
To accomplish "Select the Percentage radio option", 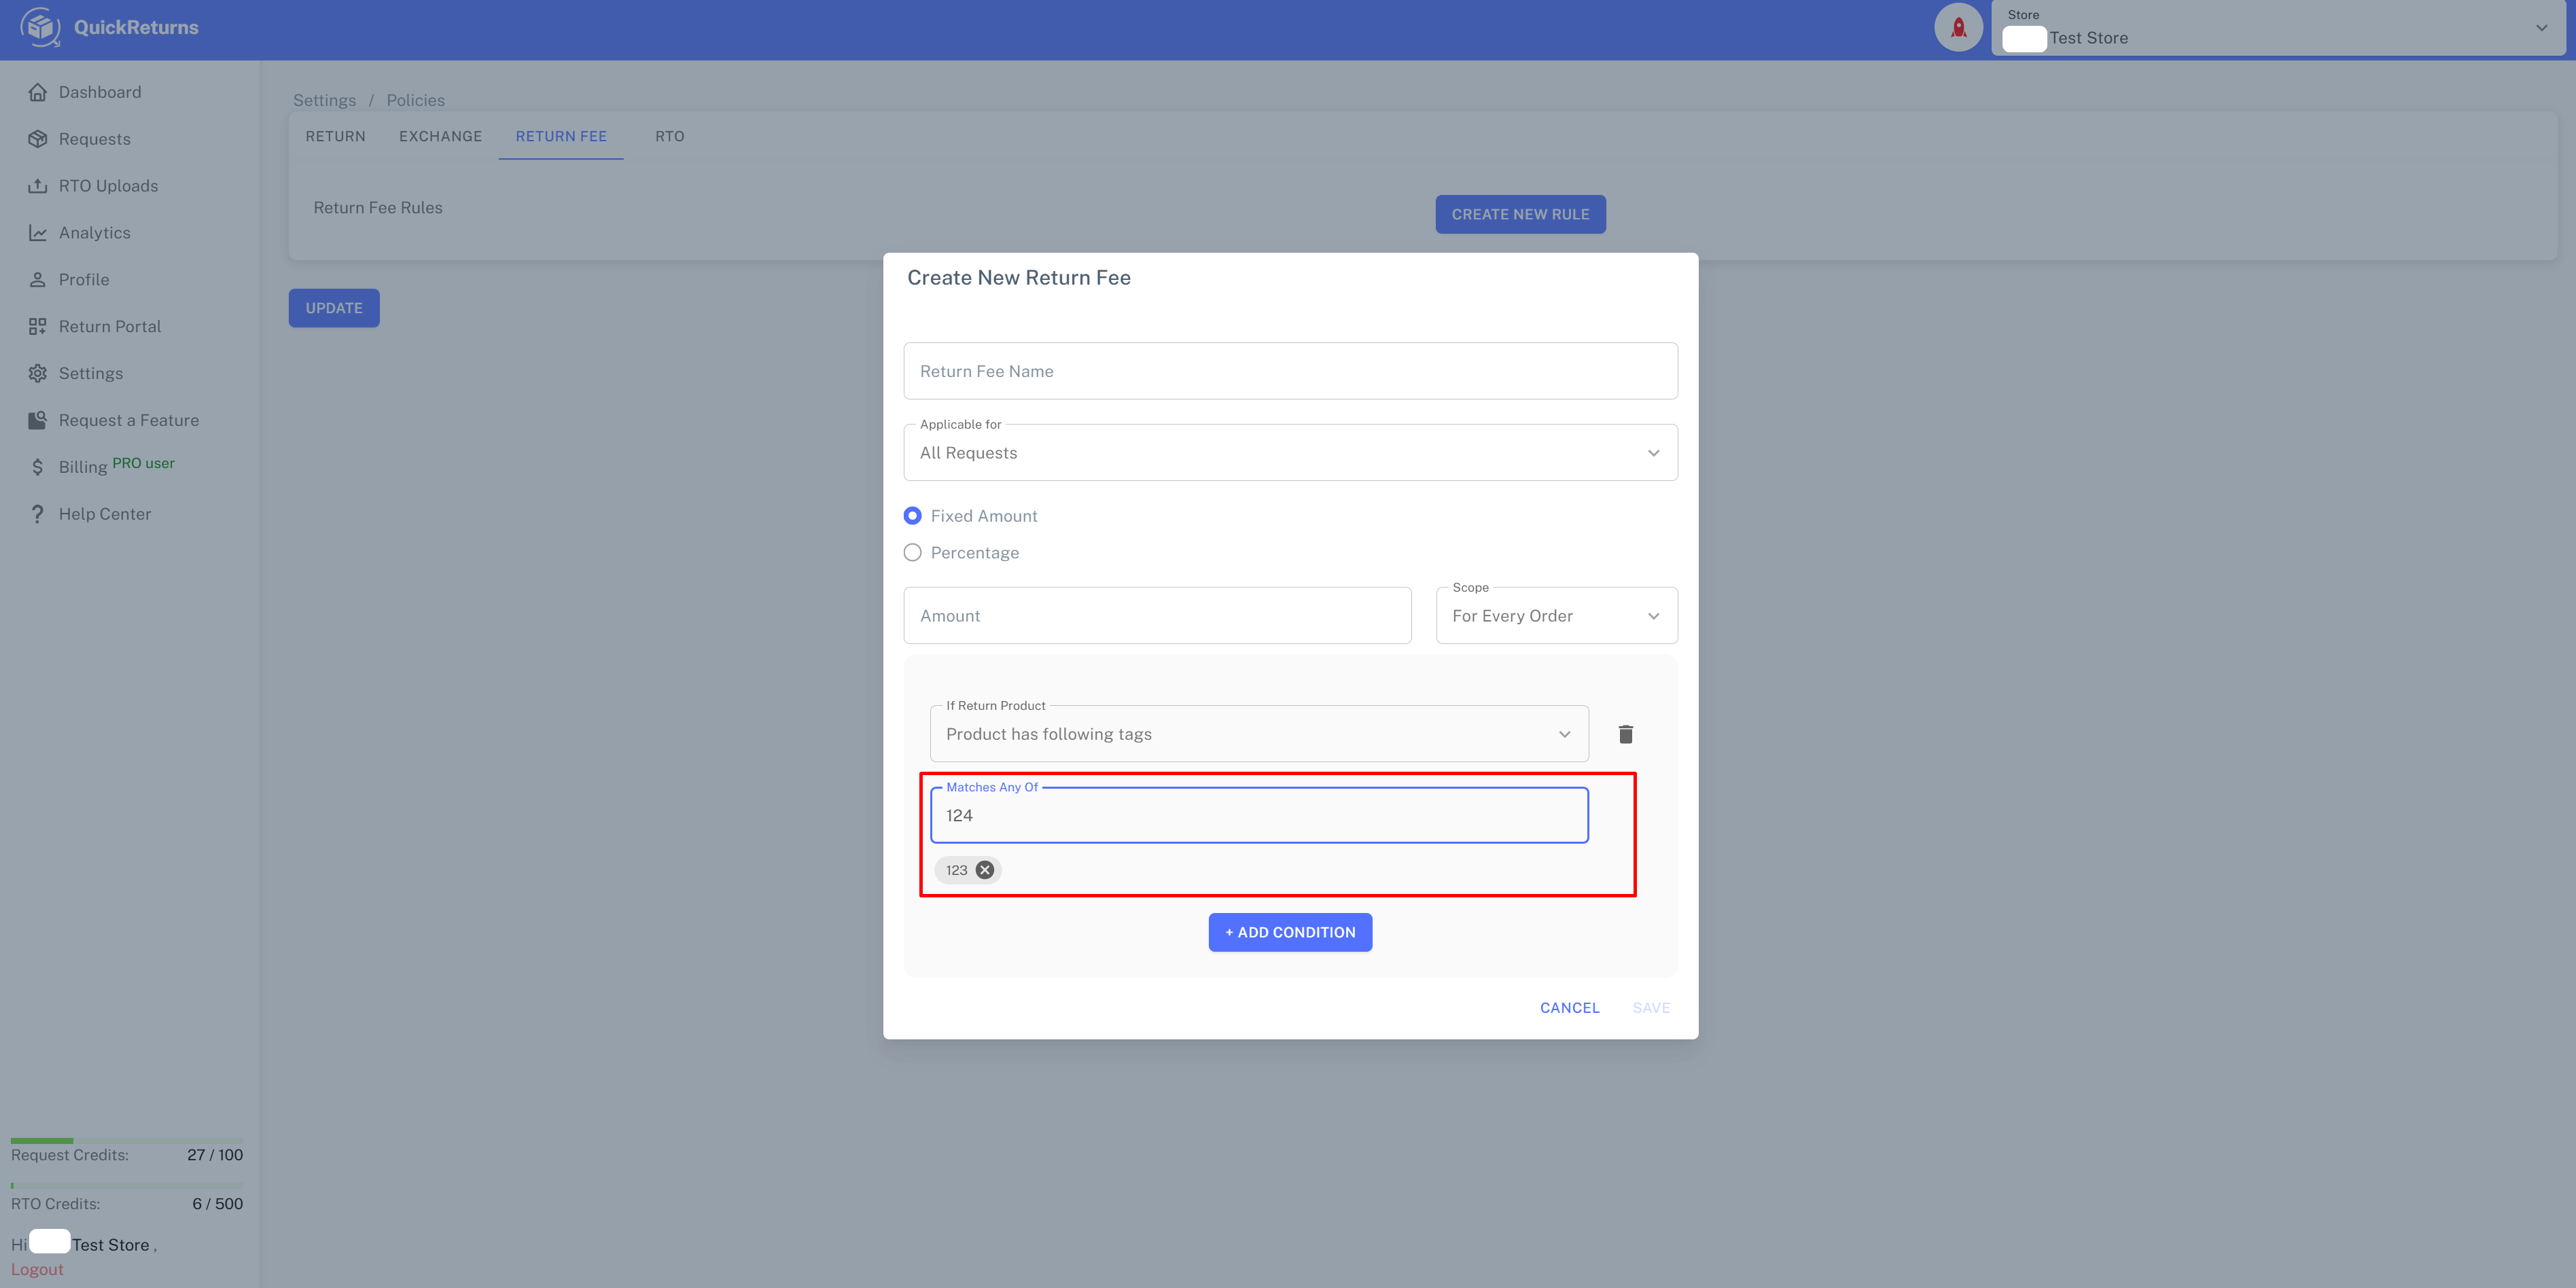I will click(912, 553).
